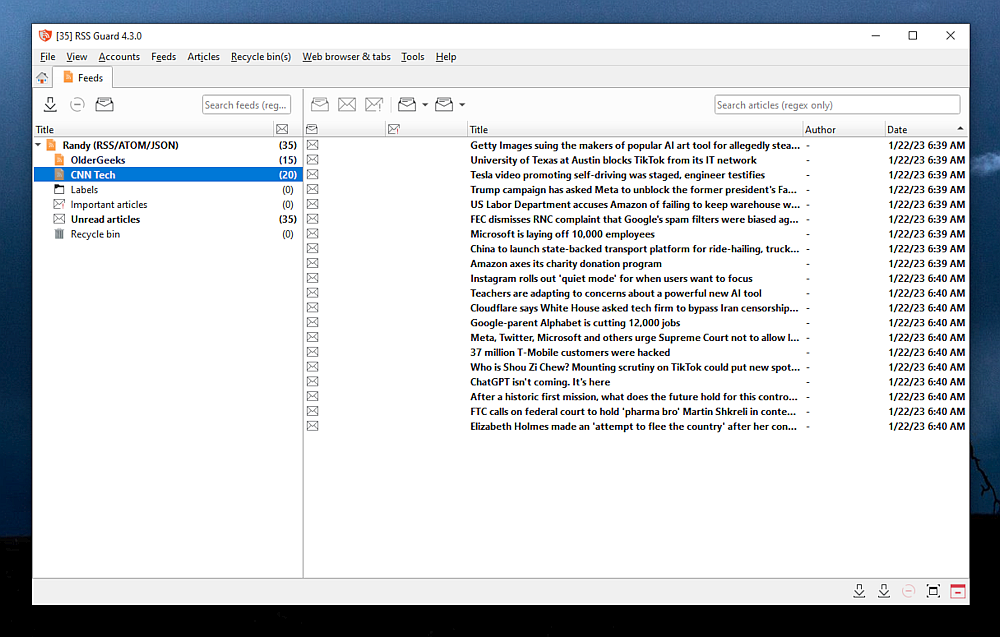Focus the Search feeds input field
1000x637 pixels.
click(x=246, y=105)
